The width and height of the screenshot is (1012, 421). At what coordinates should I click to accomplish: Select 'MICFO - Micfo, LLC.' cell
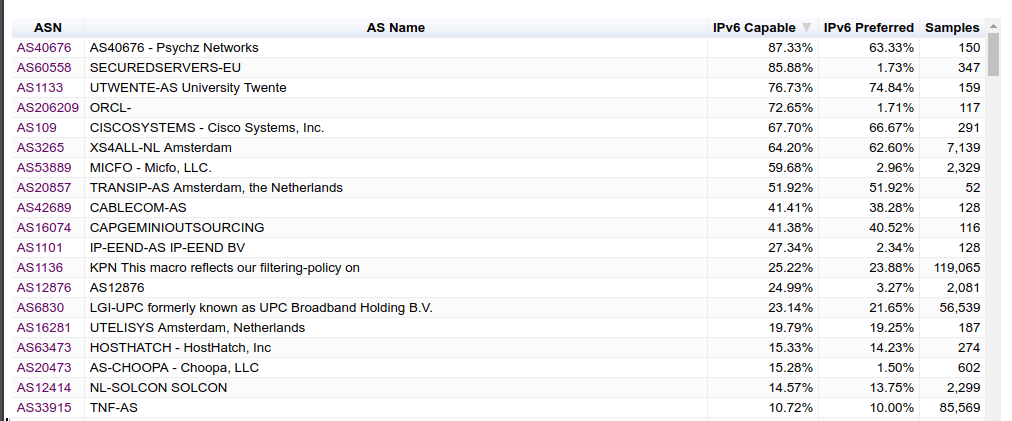(396, 168)
